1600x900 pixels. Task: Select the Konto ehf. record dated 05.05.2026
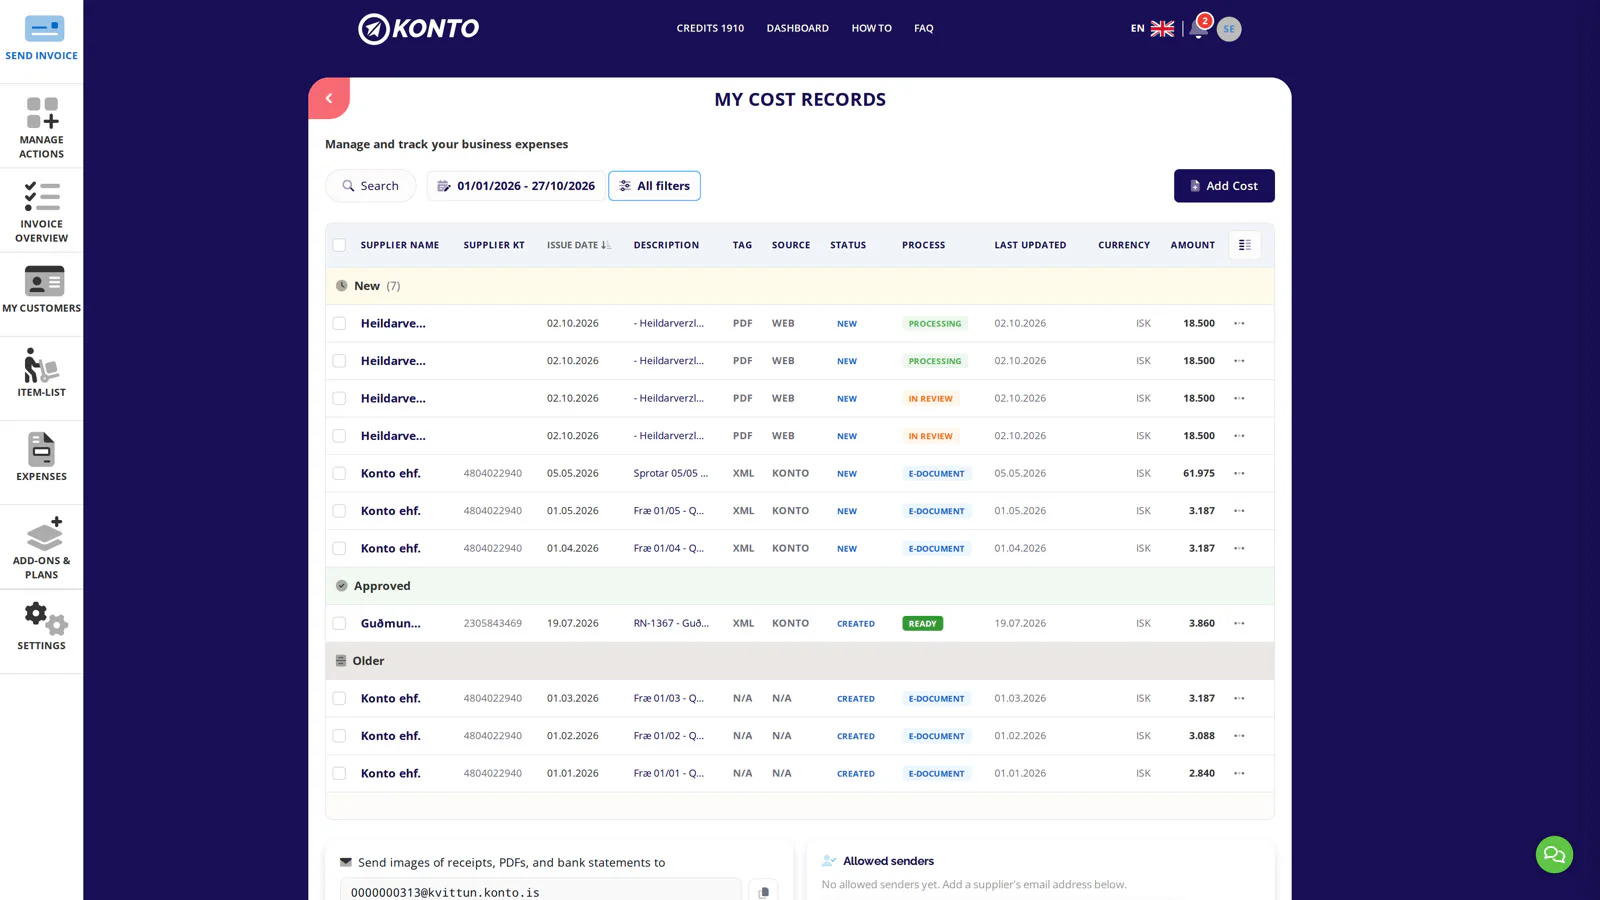click(x=339, y=473)
